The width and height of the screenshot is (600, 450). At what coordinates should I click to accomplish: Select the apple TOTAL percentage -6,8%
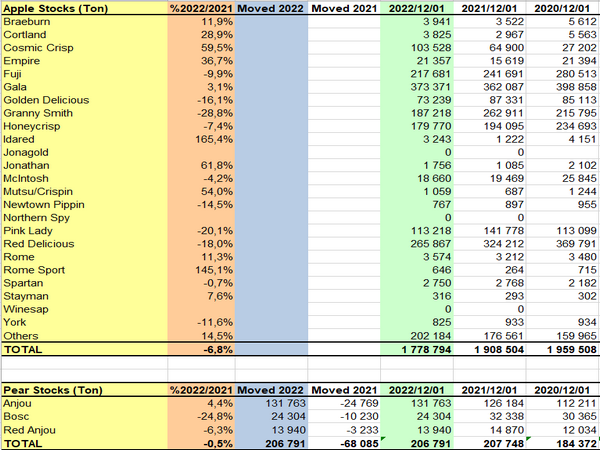tap(200, 351)
